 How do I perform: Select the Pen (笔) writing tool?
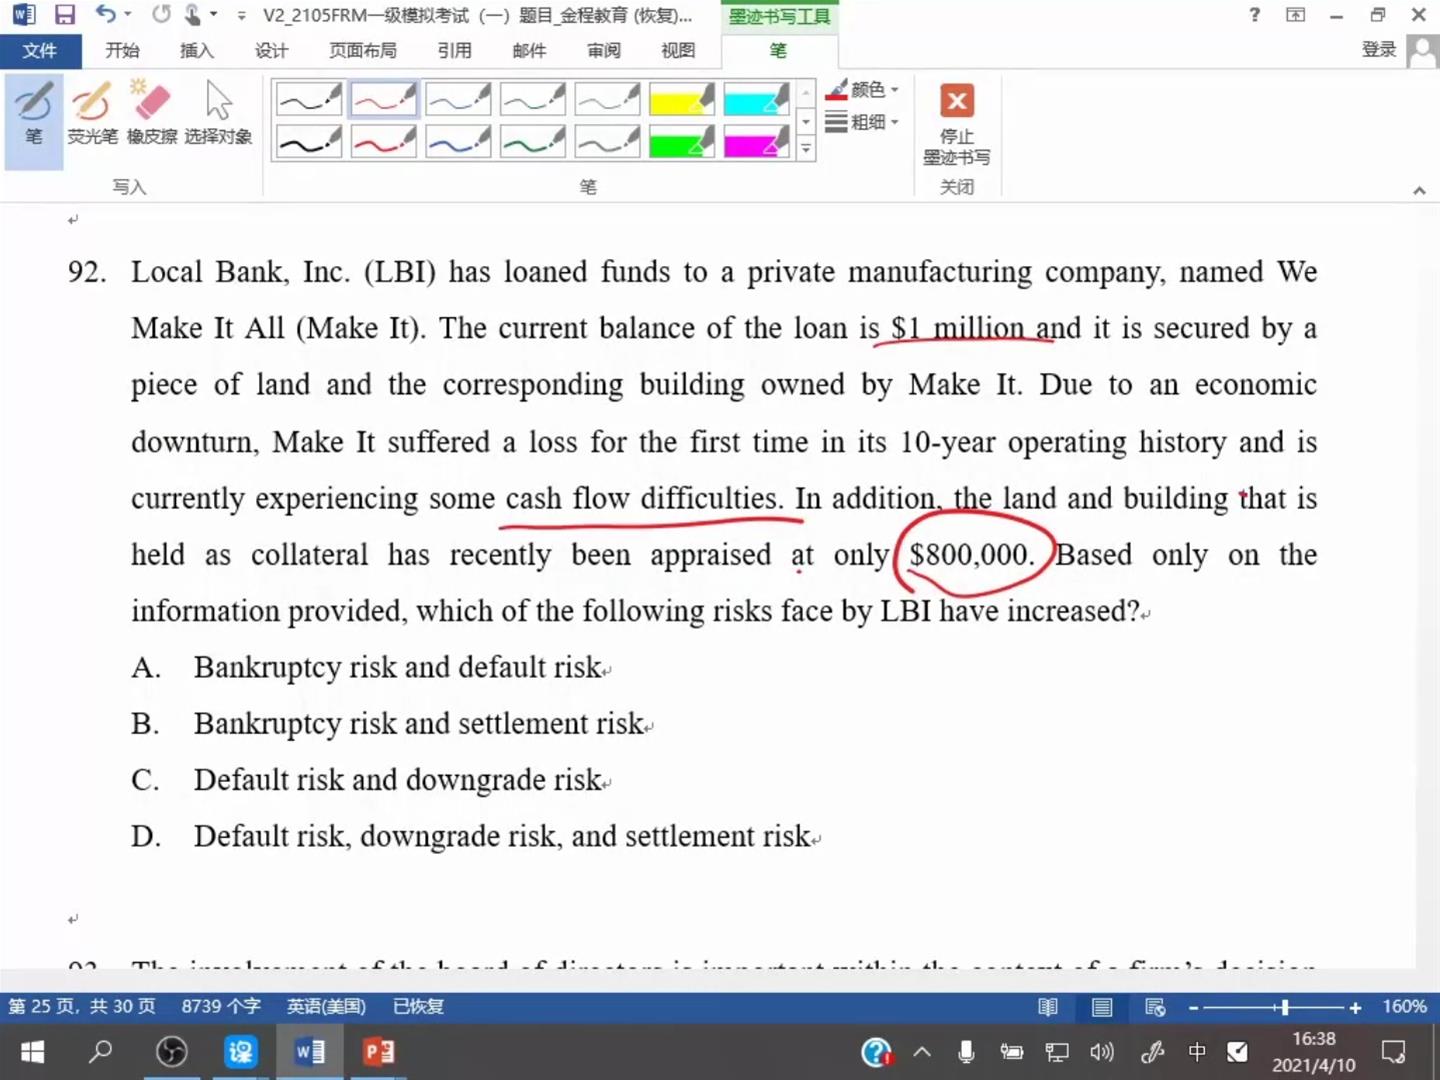pyautogui.click(x=34, y=116)
